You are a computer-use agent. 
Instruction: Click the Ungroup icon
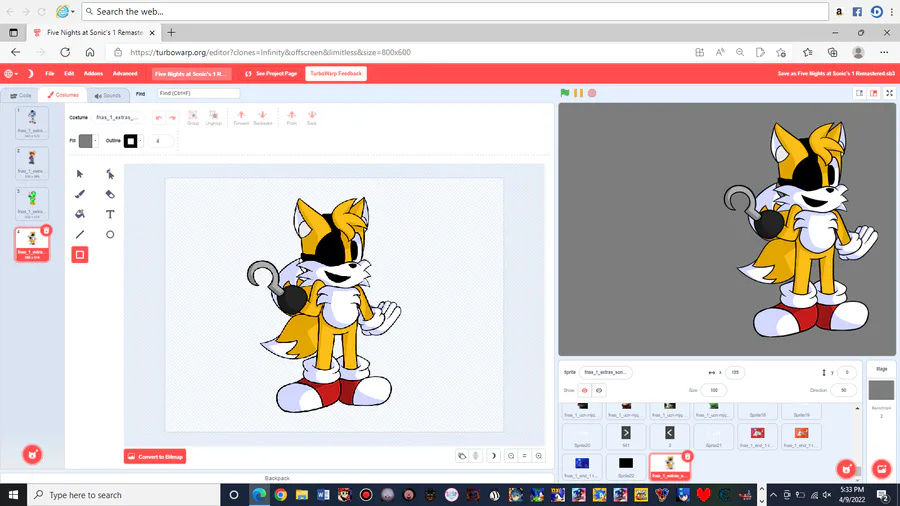tap(214, 118)
